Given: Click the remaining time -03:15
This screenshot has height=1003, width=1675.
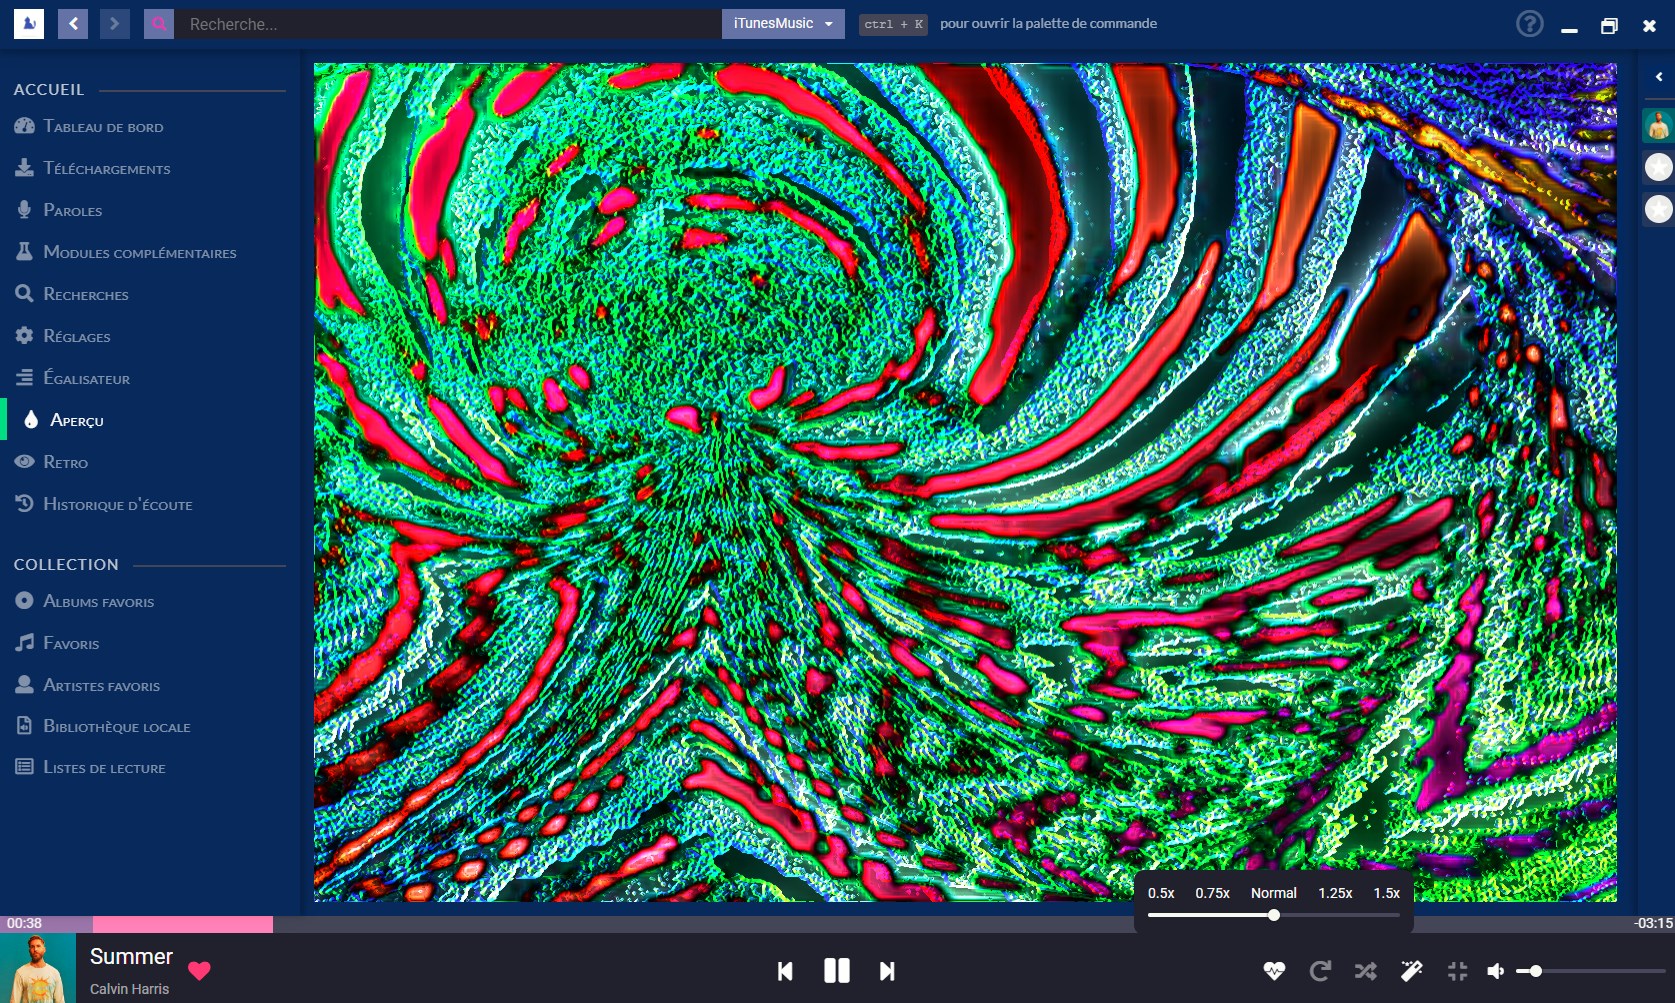Looking at the screenshot, I should point(1653,923).
